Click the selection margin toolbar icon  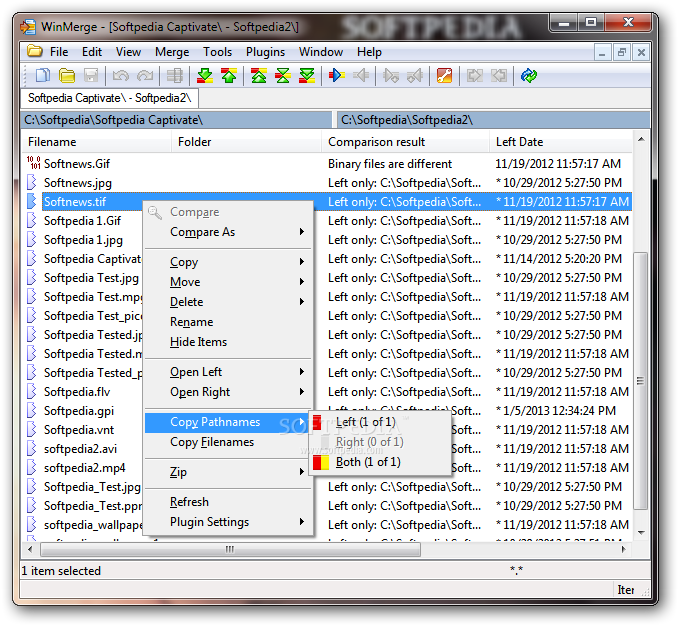(175, 76)
